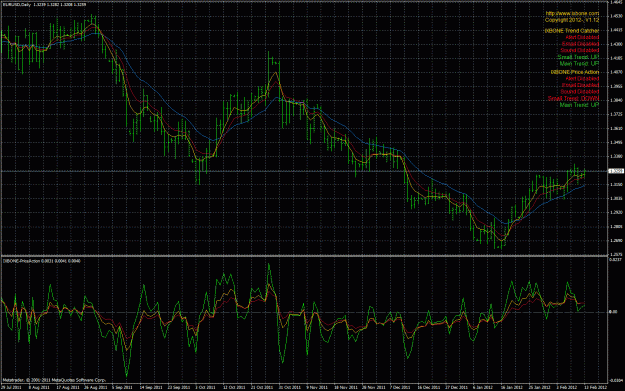Click the 6 Jan 2012 date label

(483, 387)
